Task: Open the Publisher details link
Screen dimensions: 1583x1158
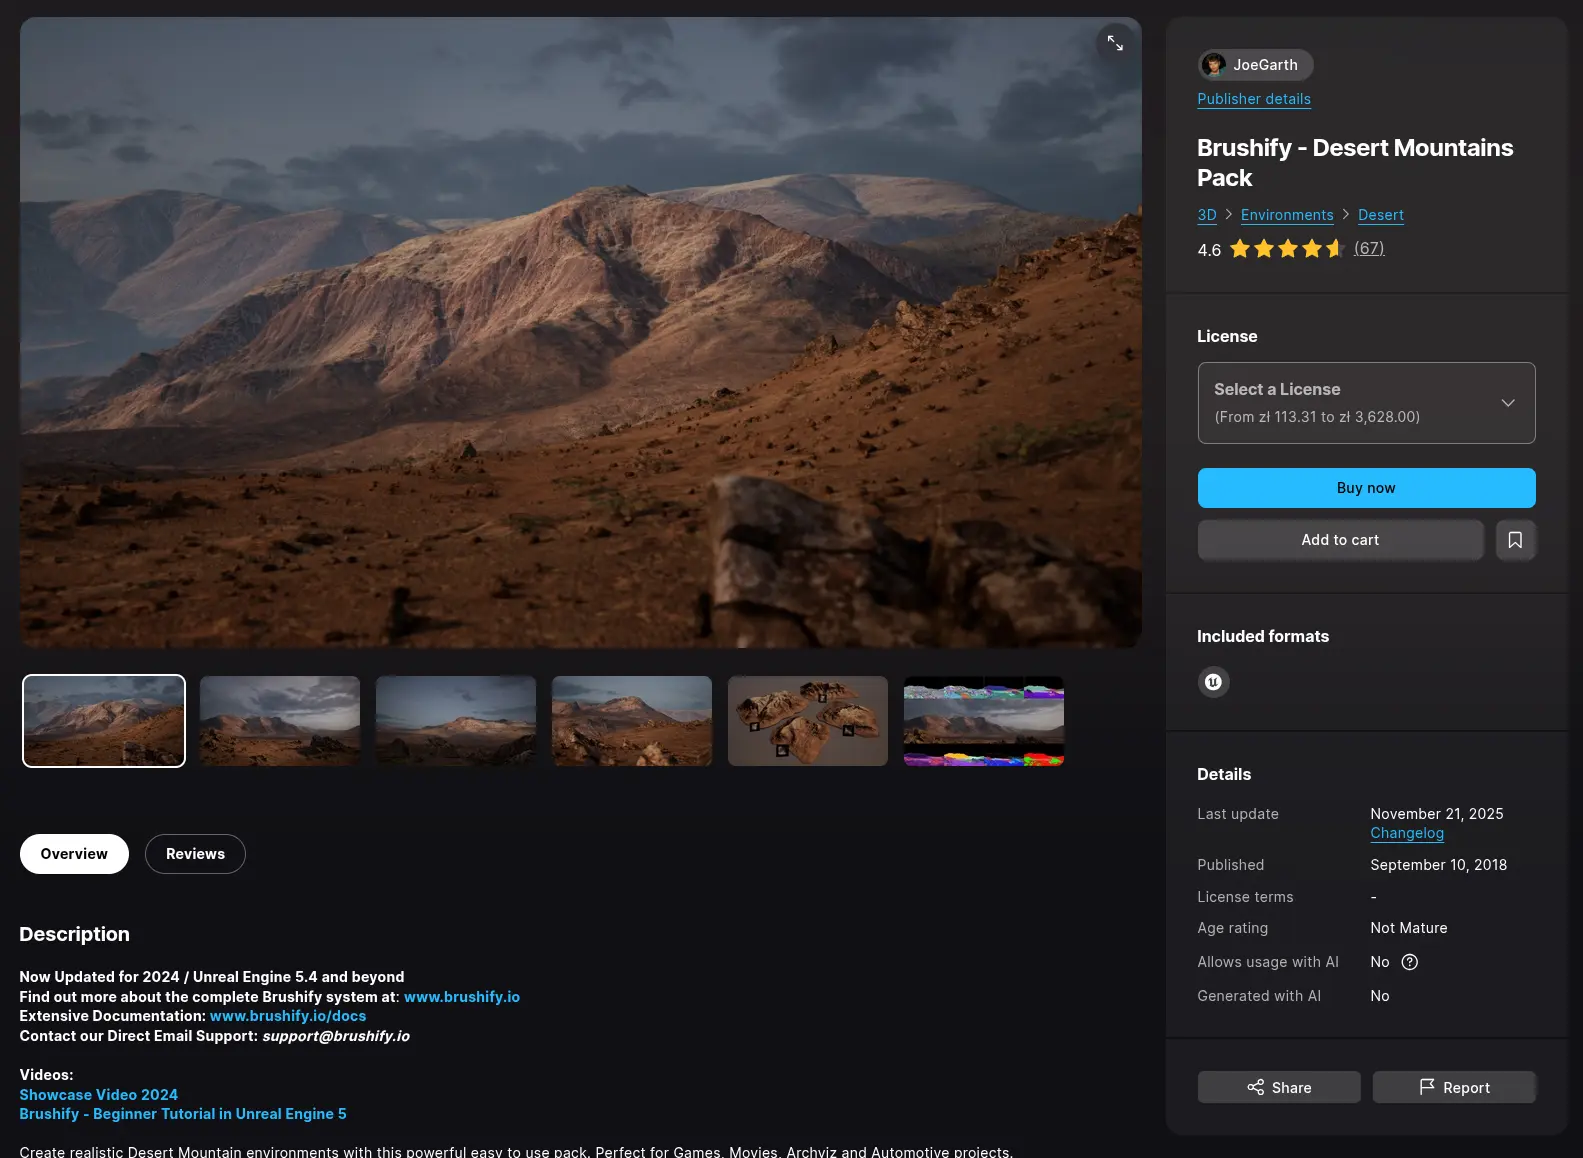Action: point(1253,99)
